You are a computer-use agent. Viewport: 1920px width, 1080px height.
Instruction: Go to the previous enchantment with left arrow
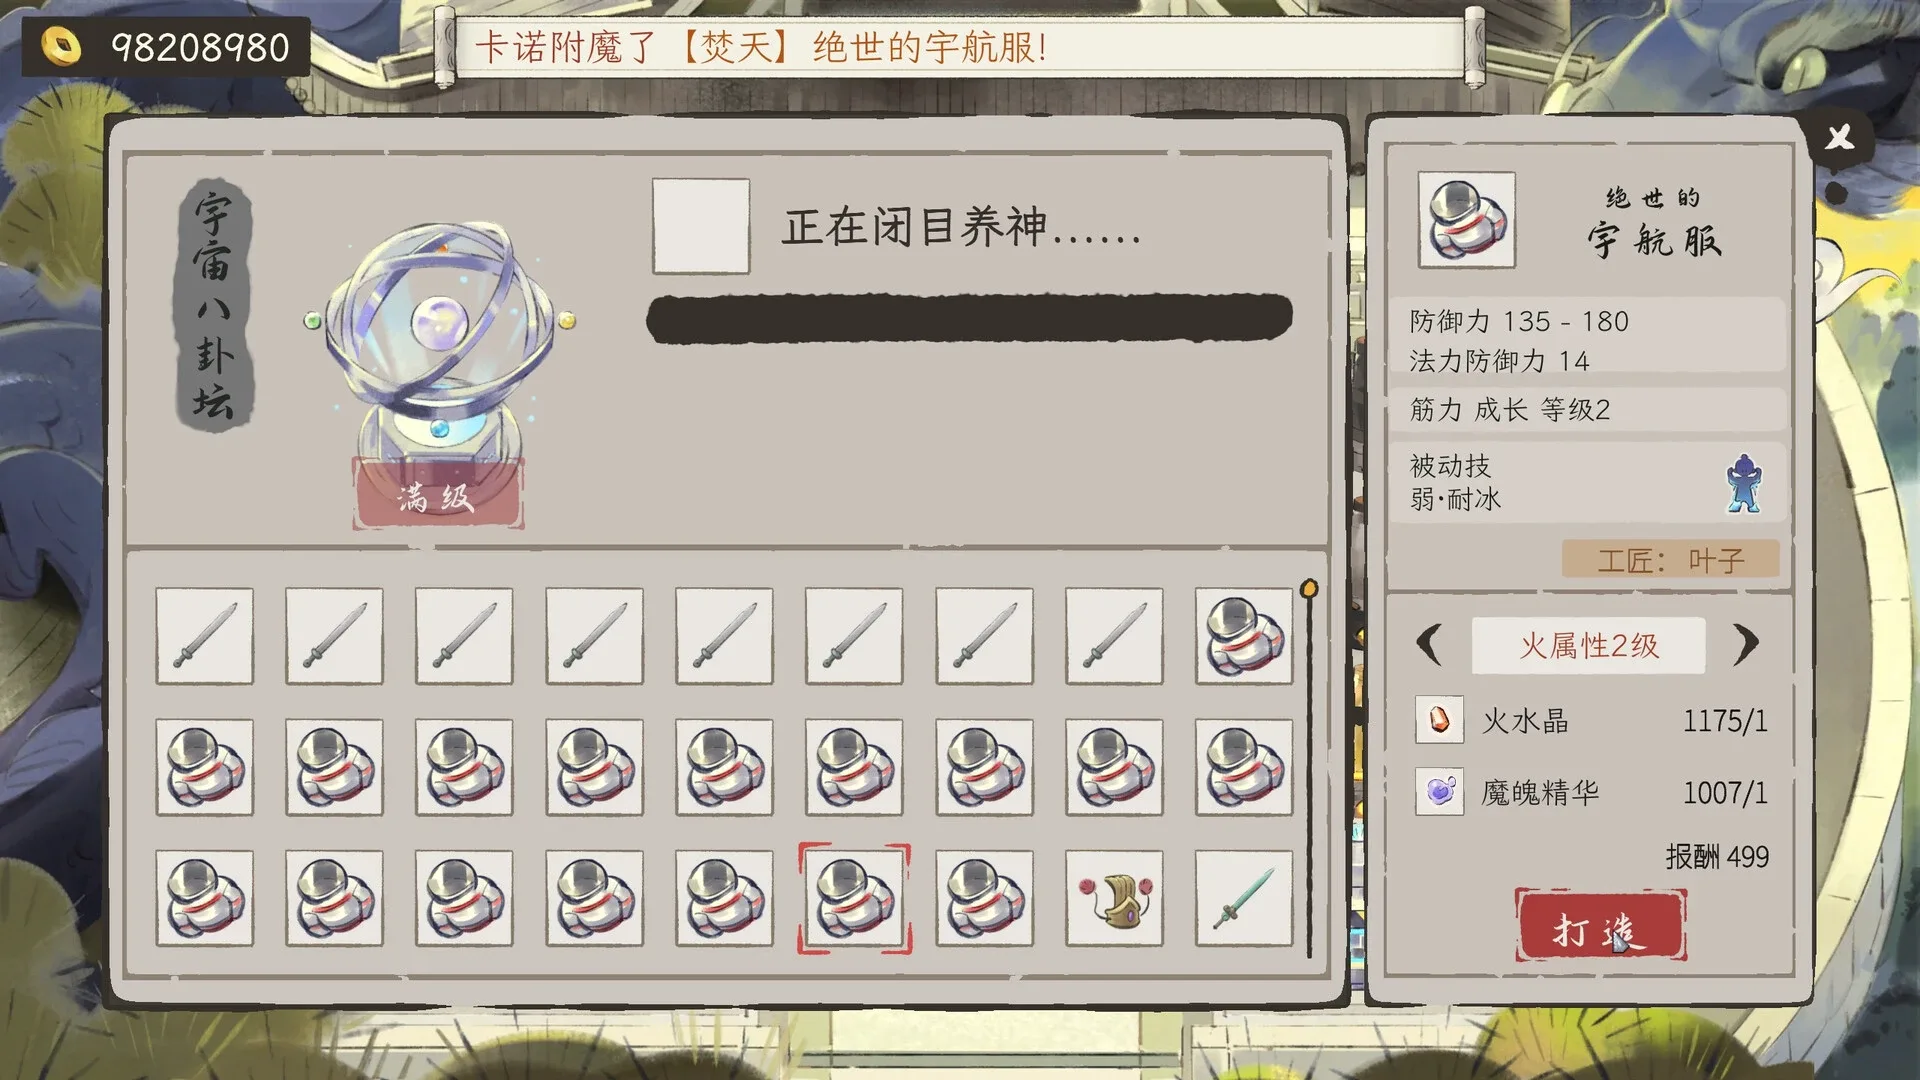(1430, 644)
